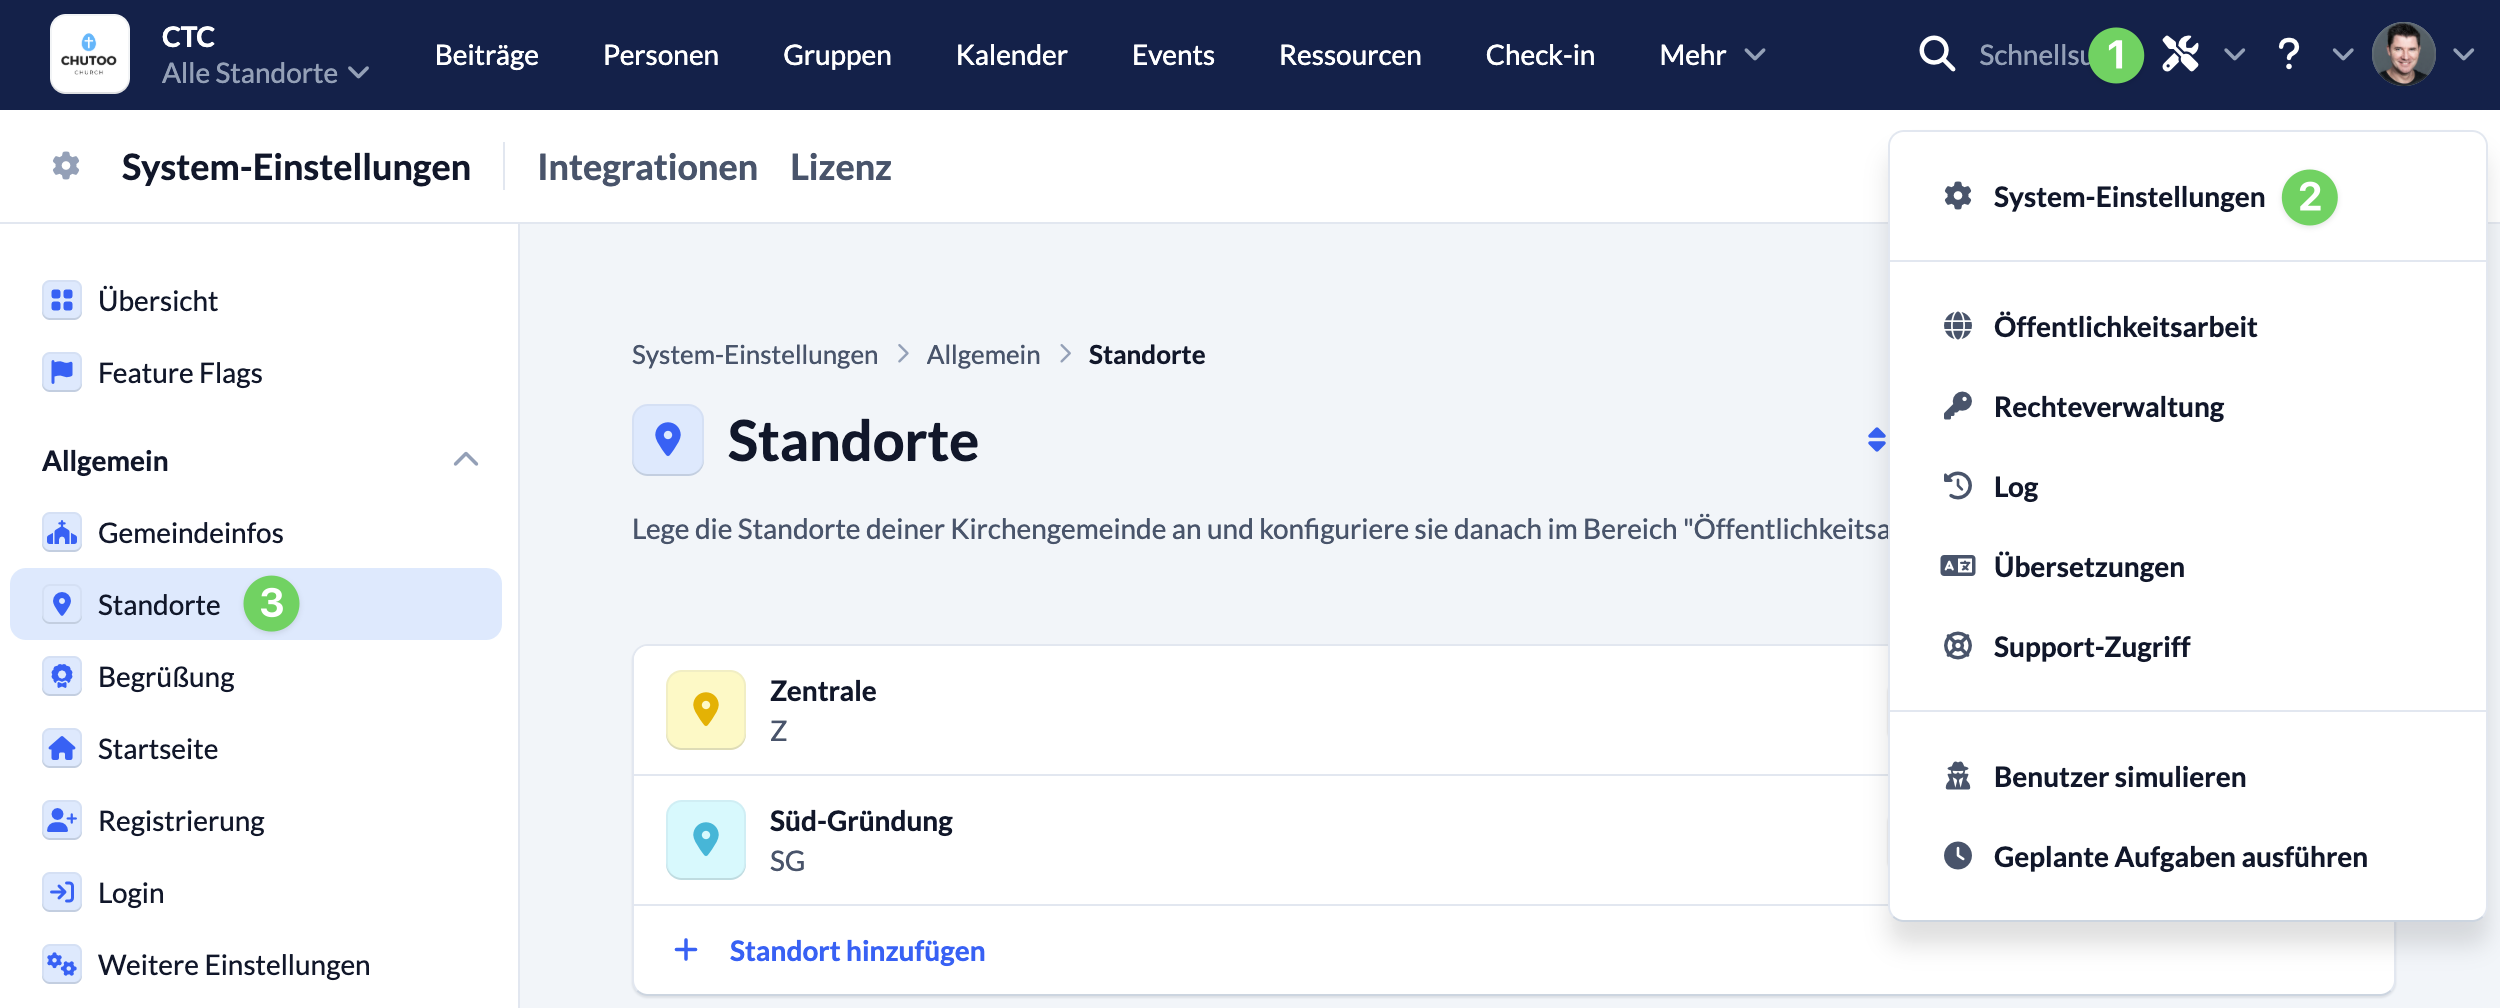Expand the Alle Standorte selector
Screen dimensions: 2500x1008
point(265,73)
